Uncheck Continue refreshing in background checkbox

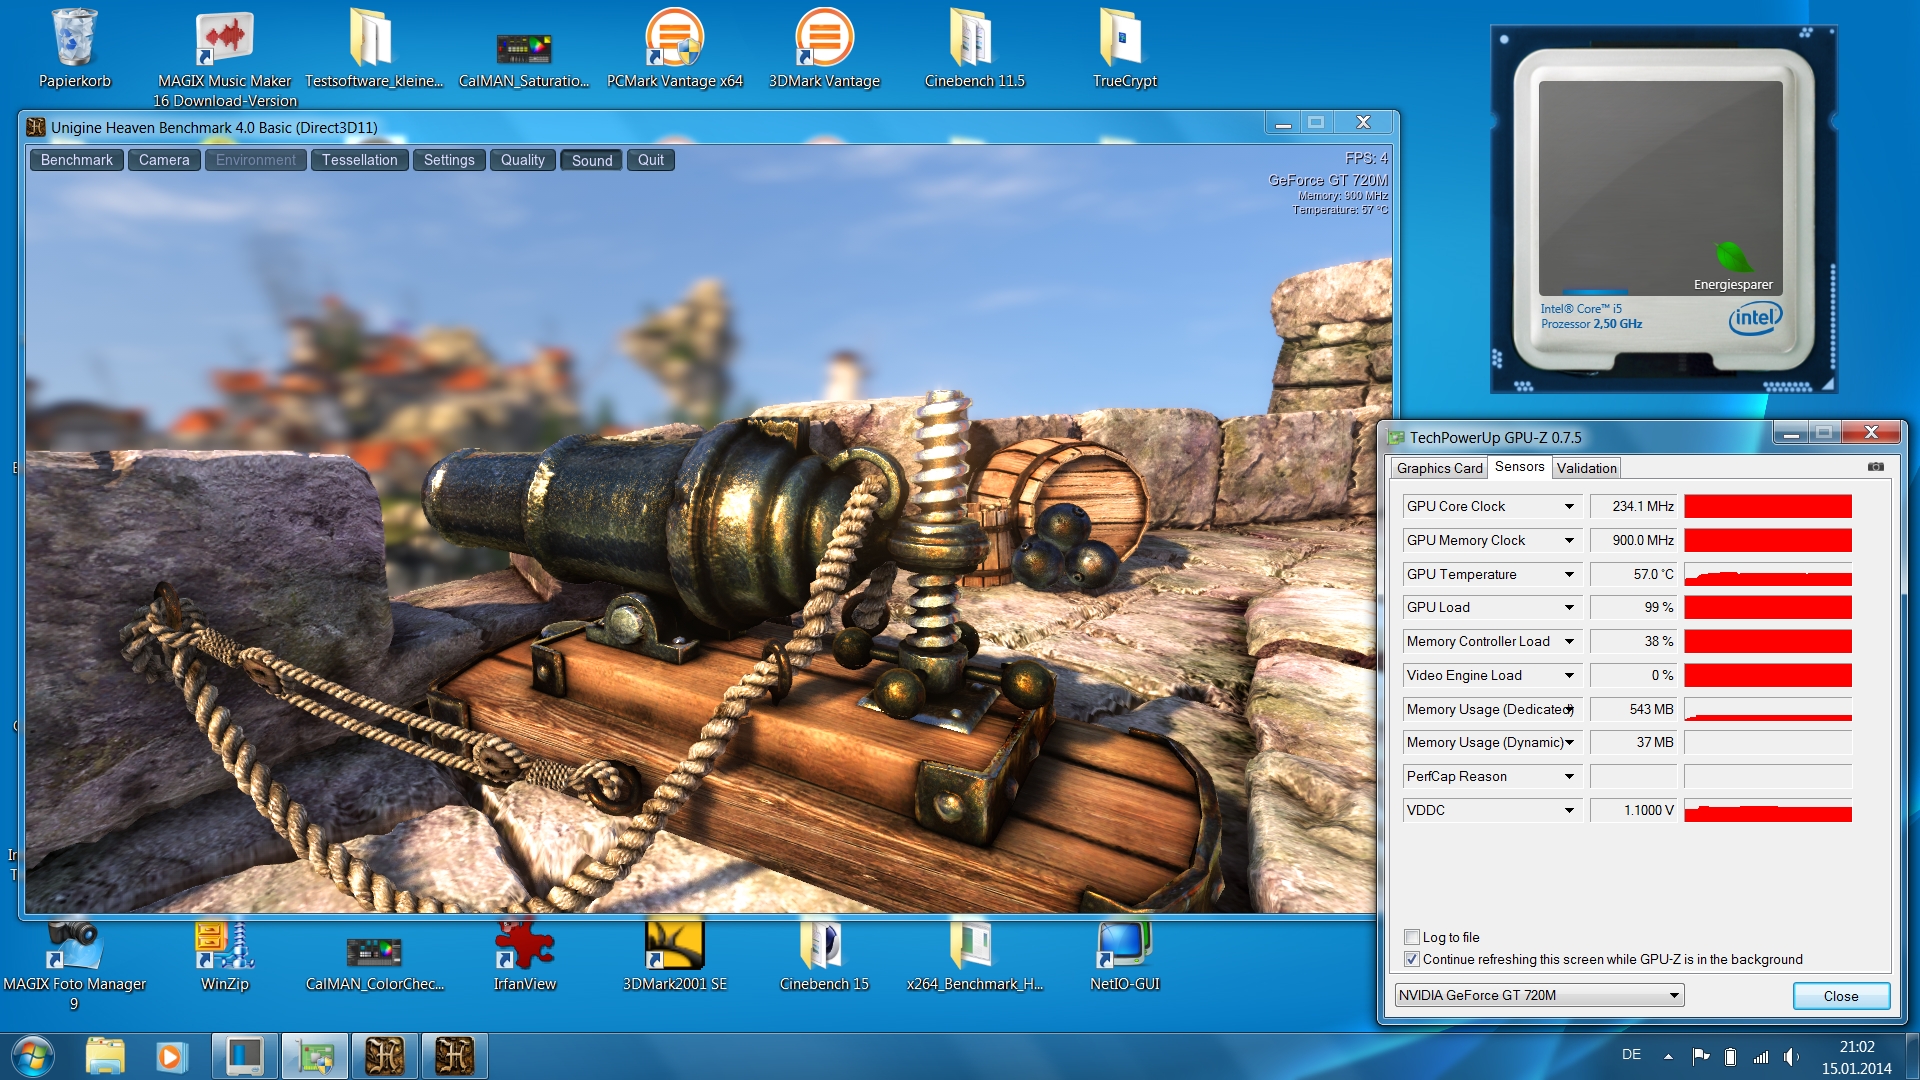tap(1412, 959)
